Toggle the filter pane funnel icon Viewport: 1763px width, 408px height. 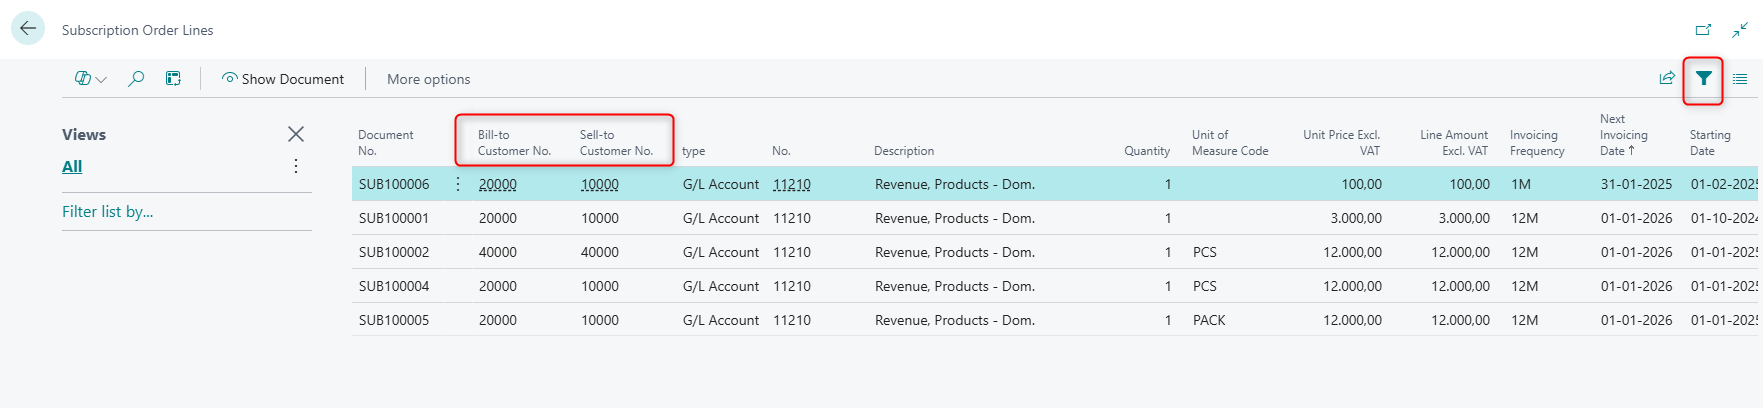(1703, 79)
